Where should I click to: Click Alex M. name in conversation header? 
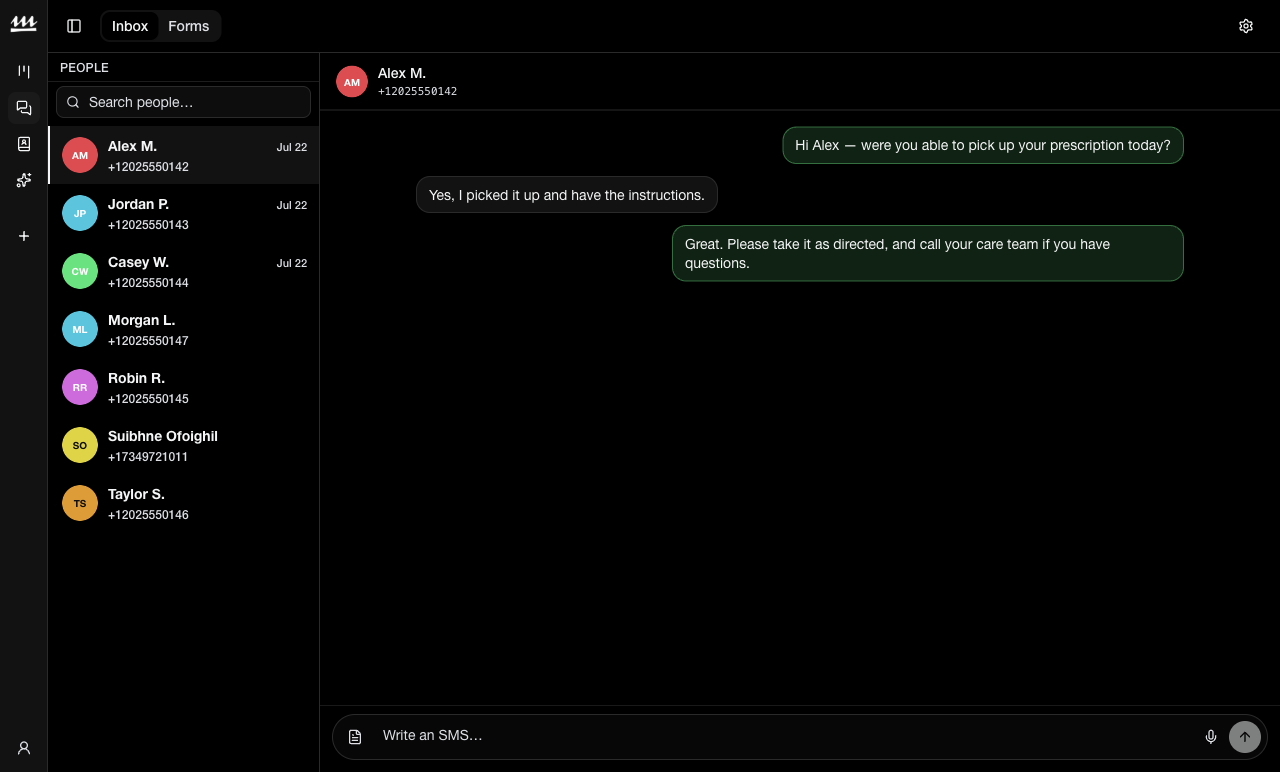pos(402,73)
